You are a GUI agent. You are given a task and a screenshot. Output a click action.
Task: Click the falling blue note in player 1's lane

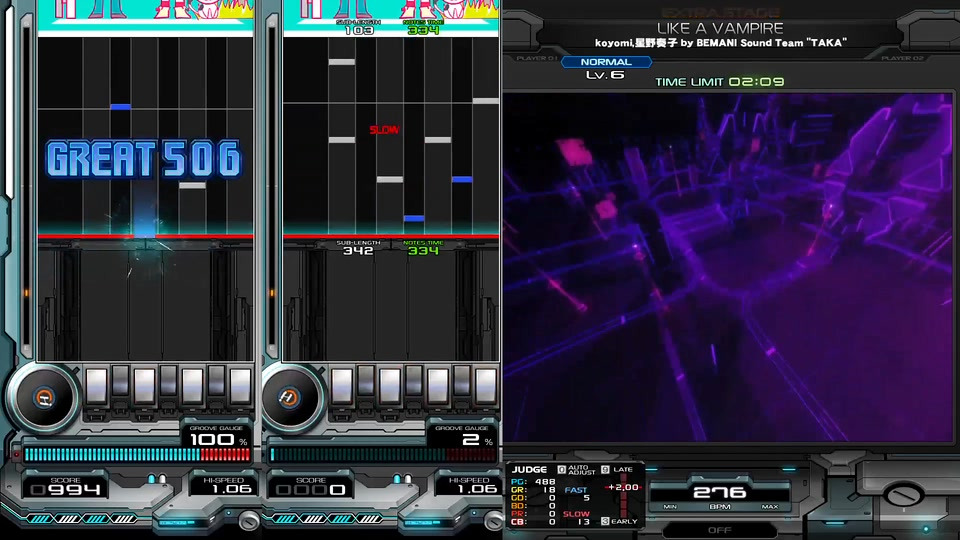point(121,107)
